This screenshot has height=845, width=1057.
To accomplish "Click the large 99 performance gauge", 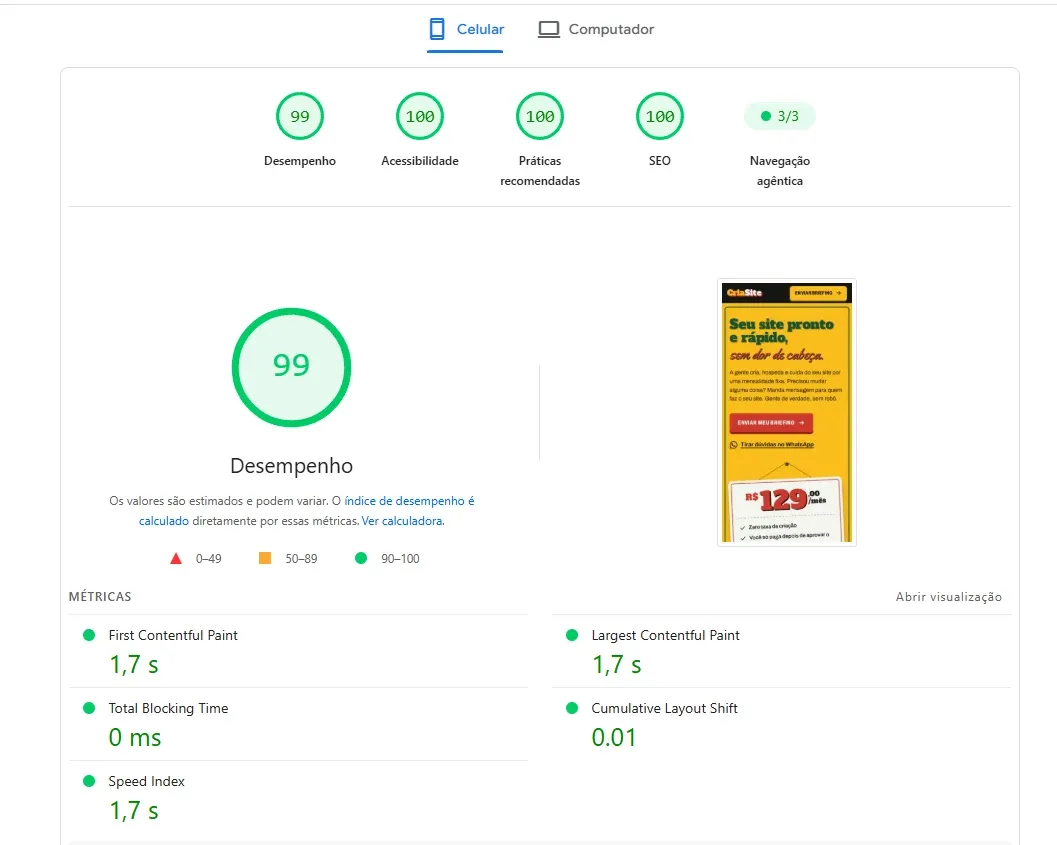I will (x=291, y=367).
